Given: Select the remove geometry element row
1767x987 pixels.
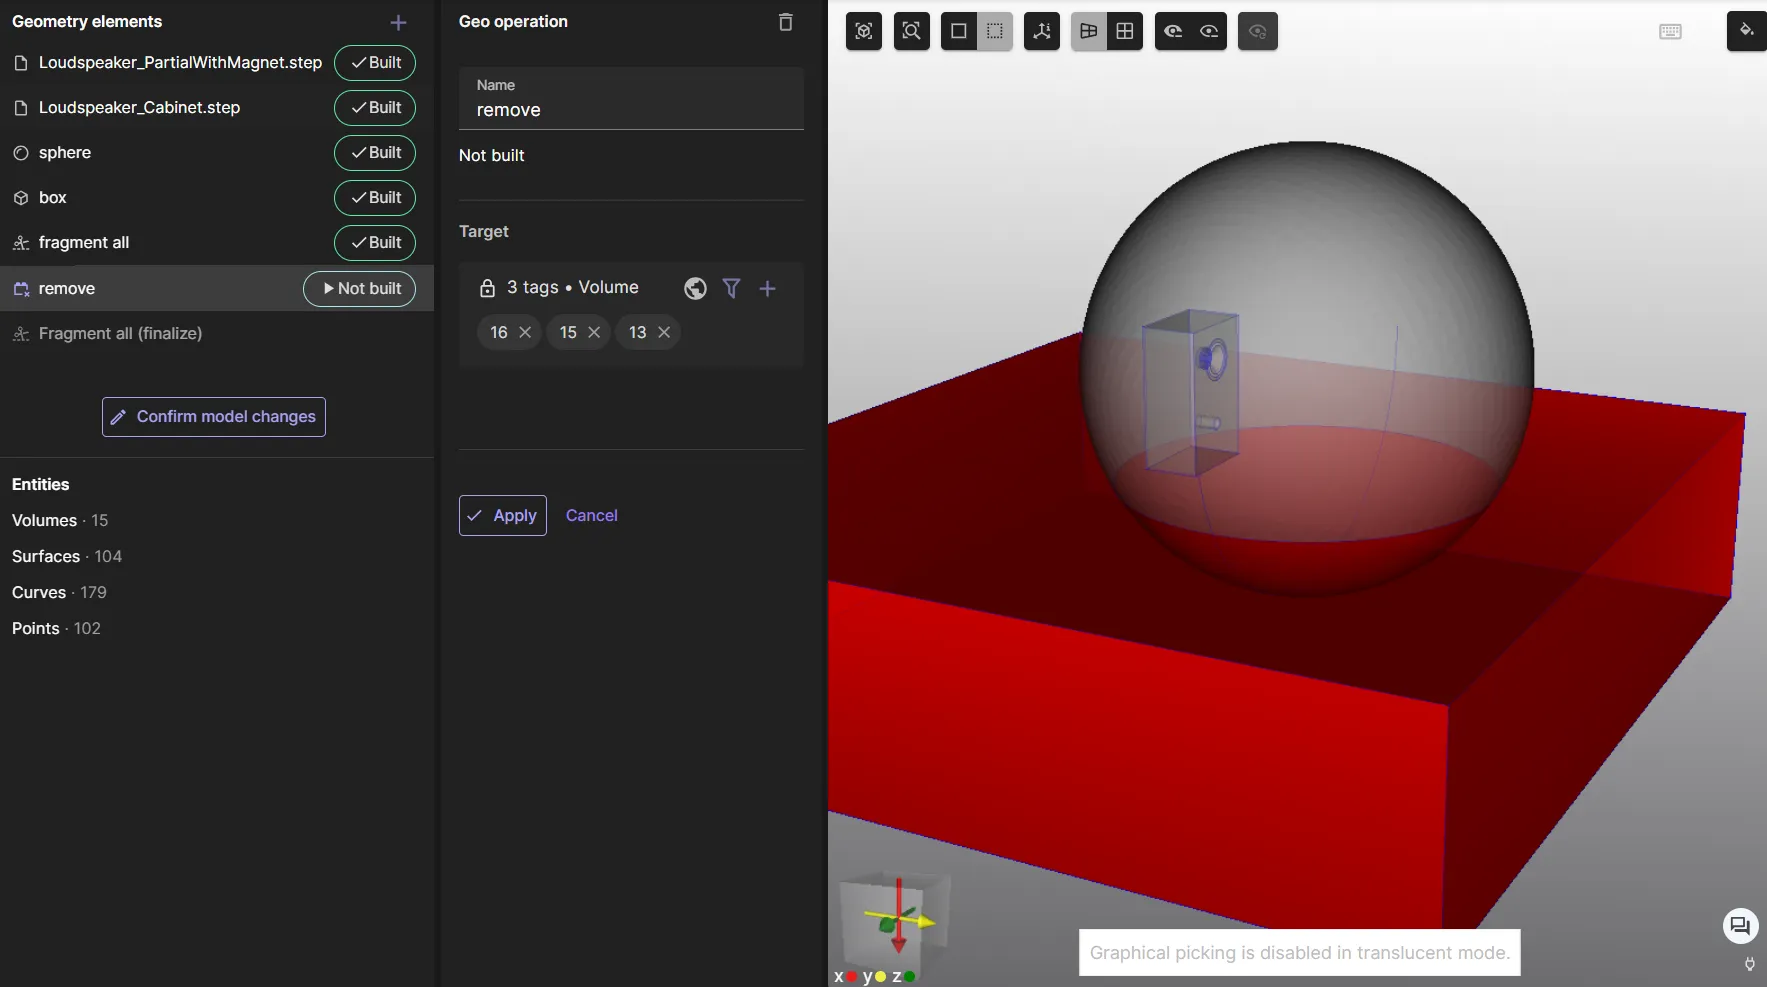Looking at the screenshot, I should (217, 288).
